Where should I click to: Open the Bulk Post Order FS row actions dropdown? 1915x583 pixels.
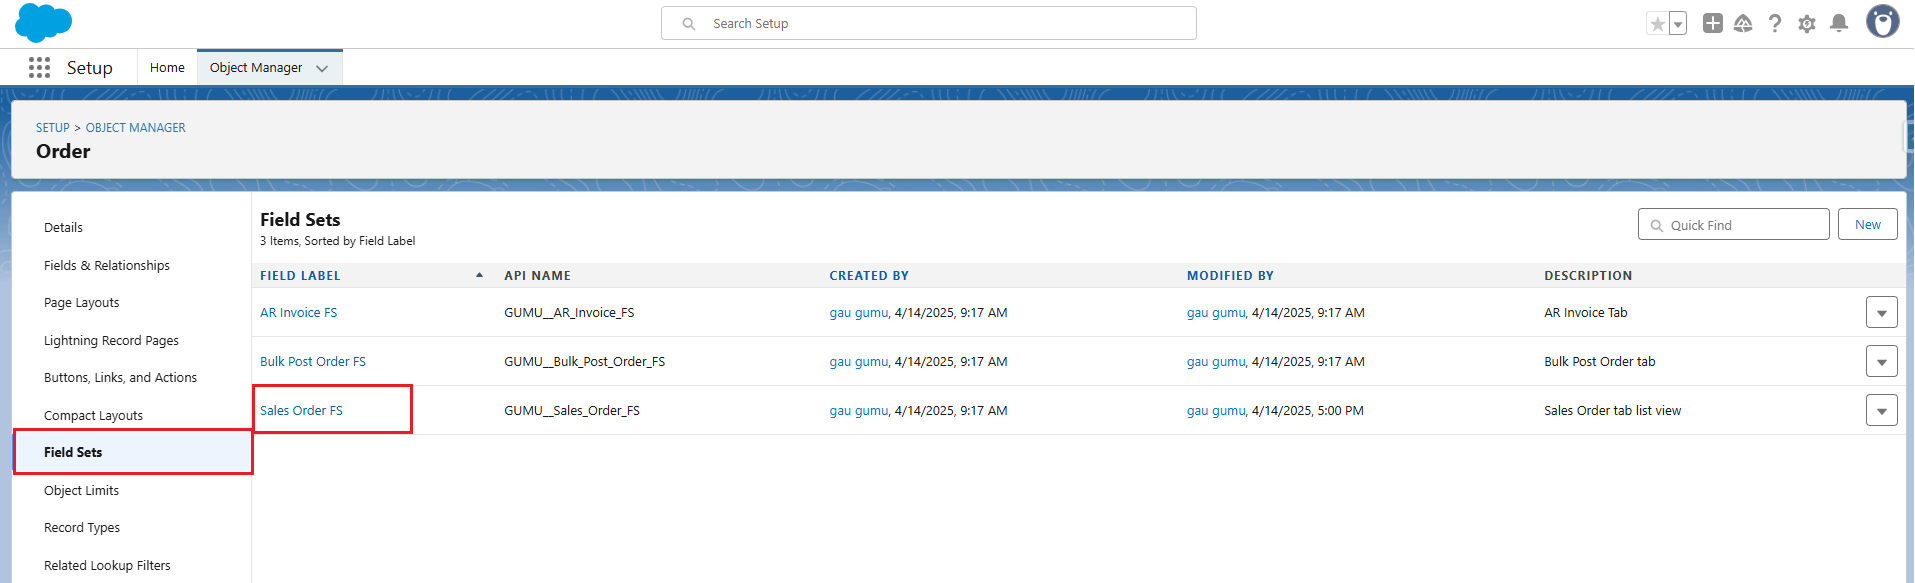[x=1881, y=361]
